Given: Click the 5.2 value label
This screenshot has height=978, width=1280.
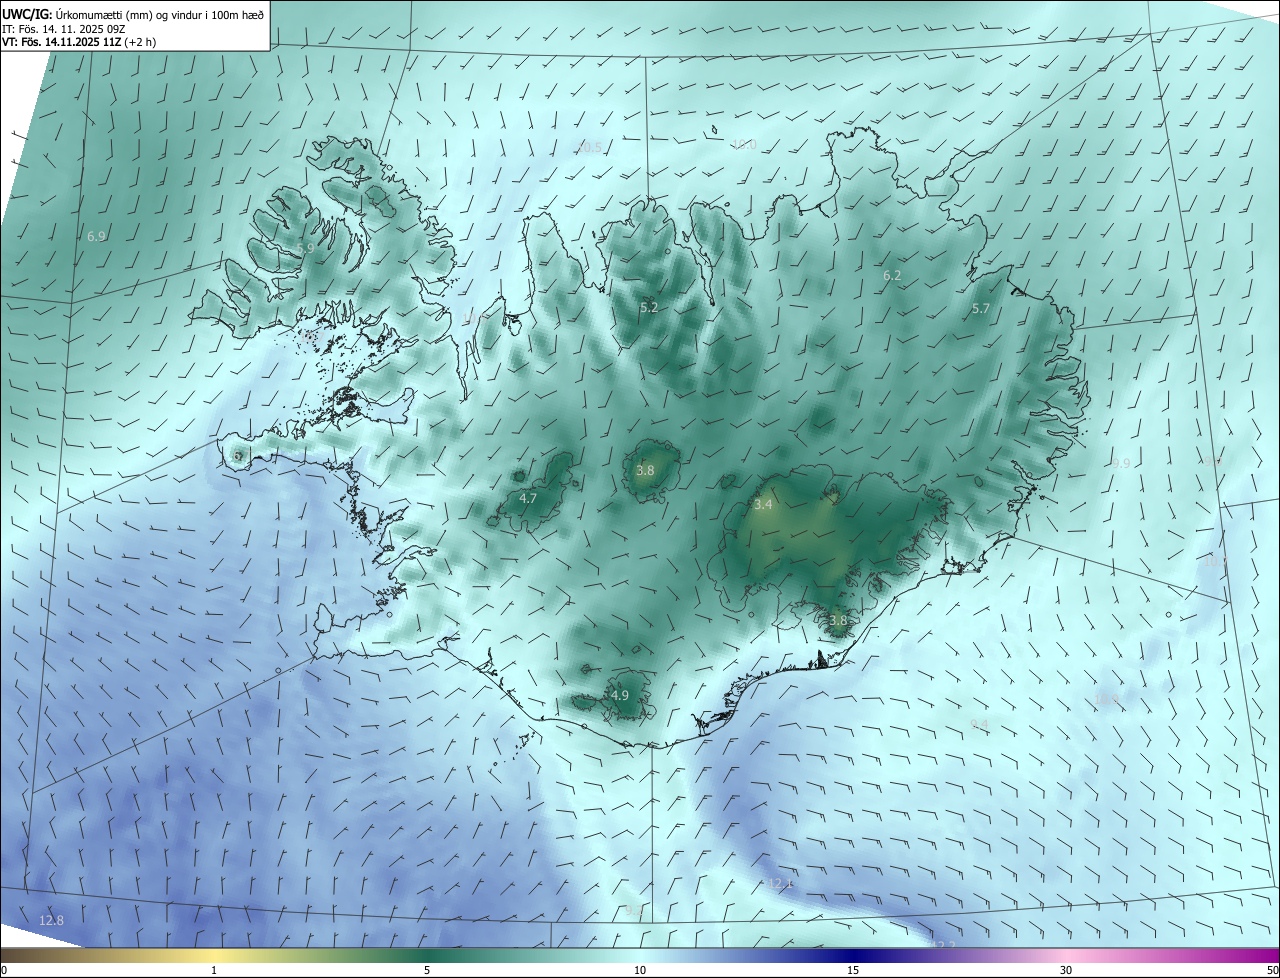Looking at the screenshot, I should 649,307.
